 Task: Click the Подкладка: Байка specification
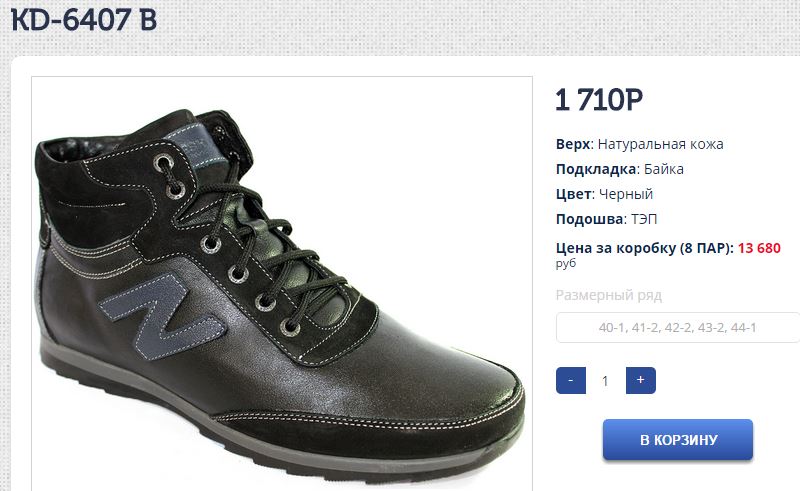click(619, 169)
